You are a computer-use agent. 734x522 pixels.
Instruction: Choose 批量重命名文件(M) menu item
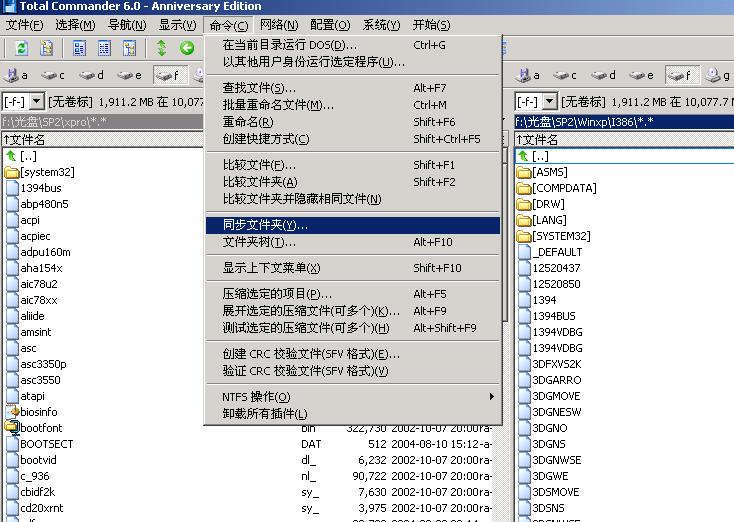tap(353, 105)
